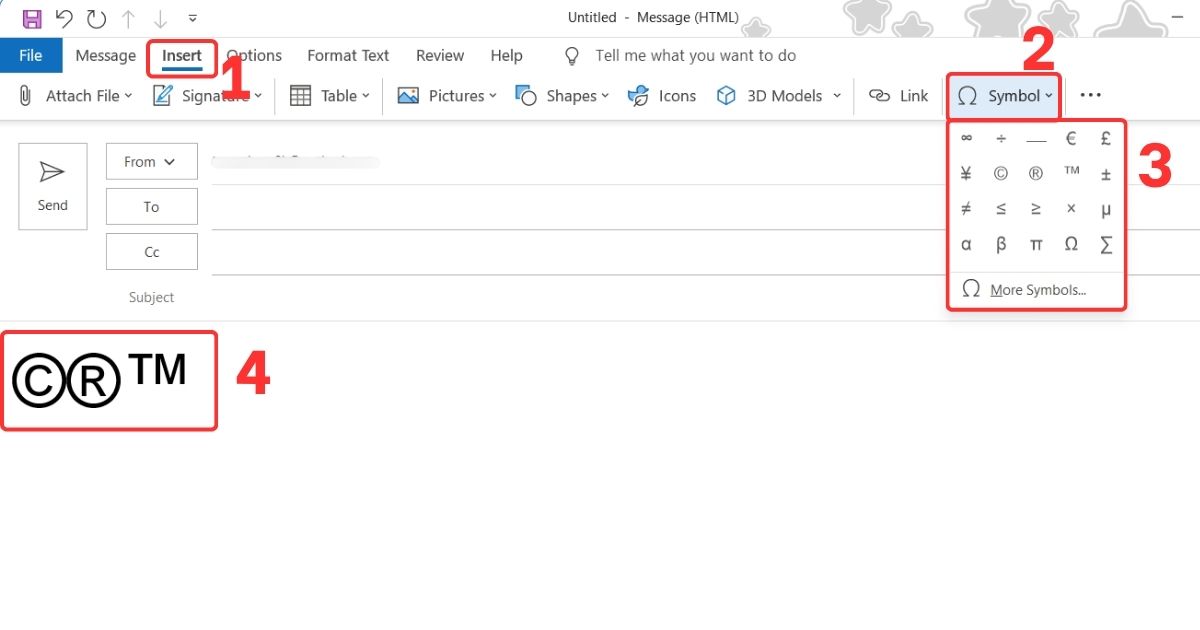Click the Send button
Screen dimensions: 1200x630
pos(52,186)
